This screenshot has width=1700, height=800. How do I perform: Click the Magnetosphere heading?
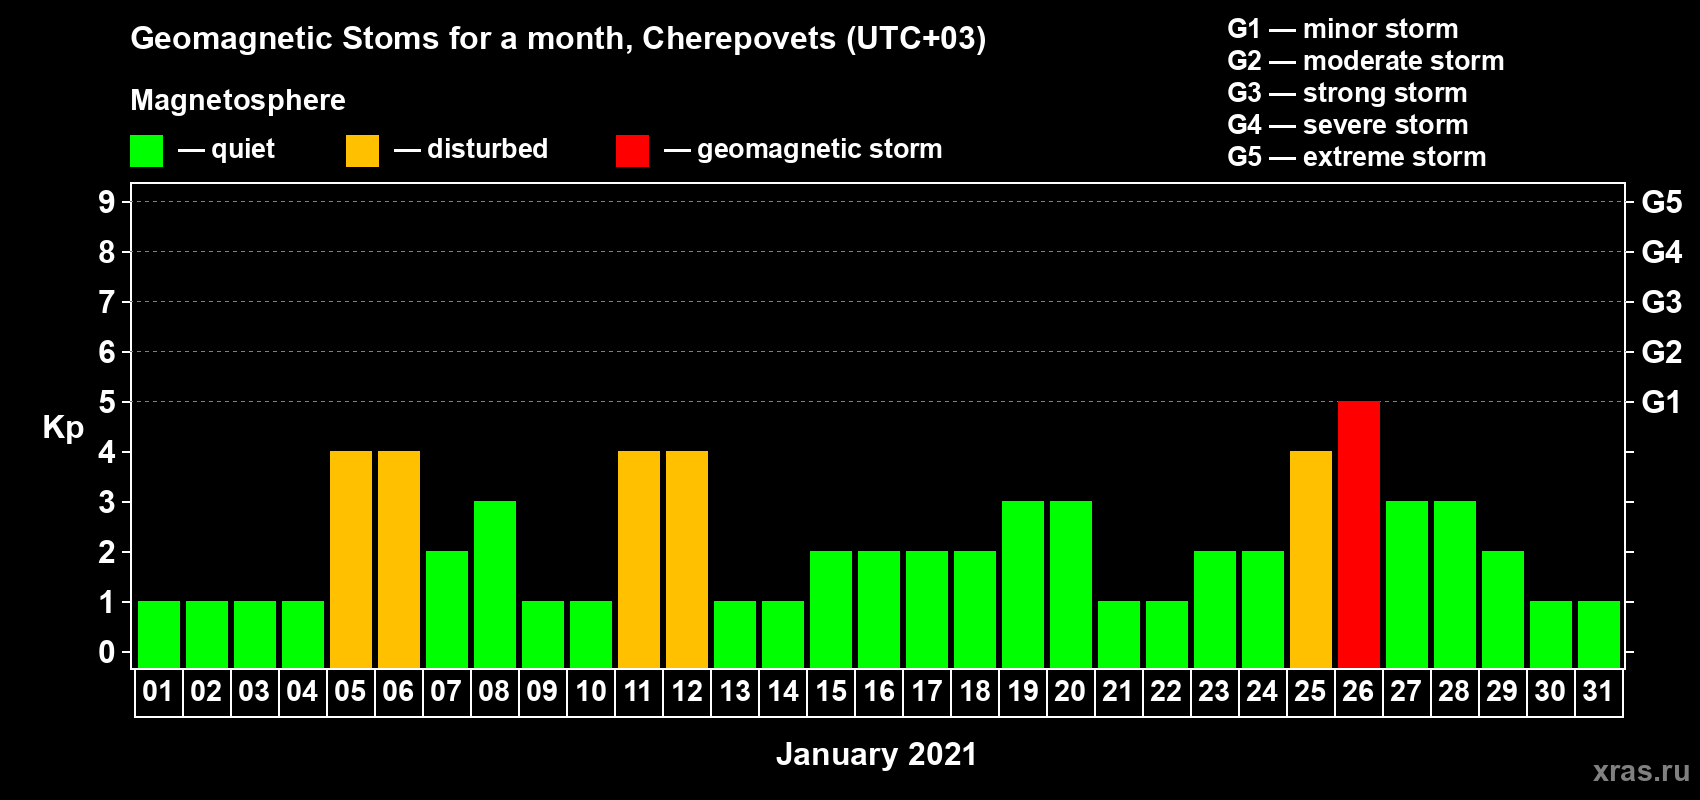(x=238, y=101)
